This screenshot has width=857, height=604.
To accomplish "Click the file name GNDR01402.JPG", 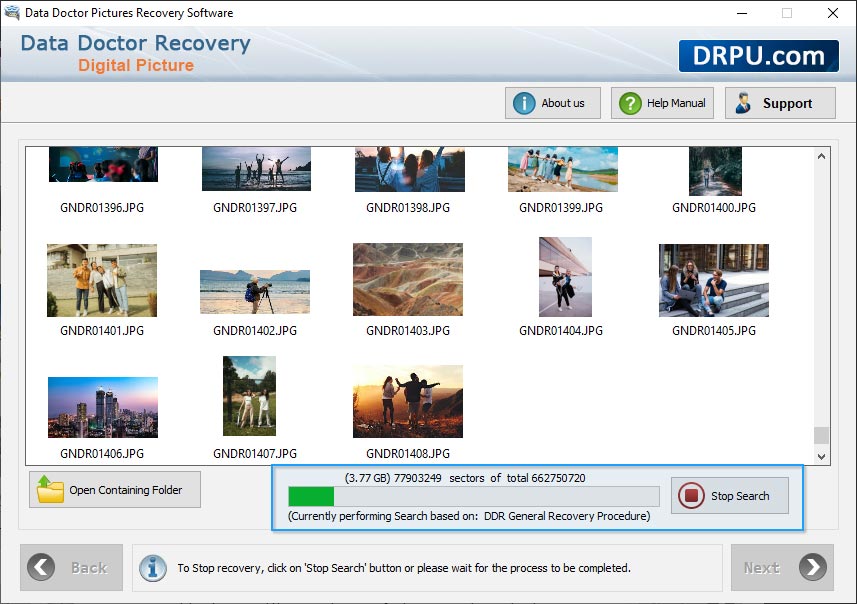I will tap(255, 331).
